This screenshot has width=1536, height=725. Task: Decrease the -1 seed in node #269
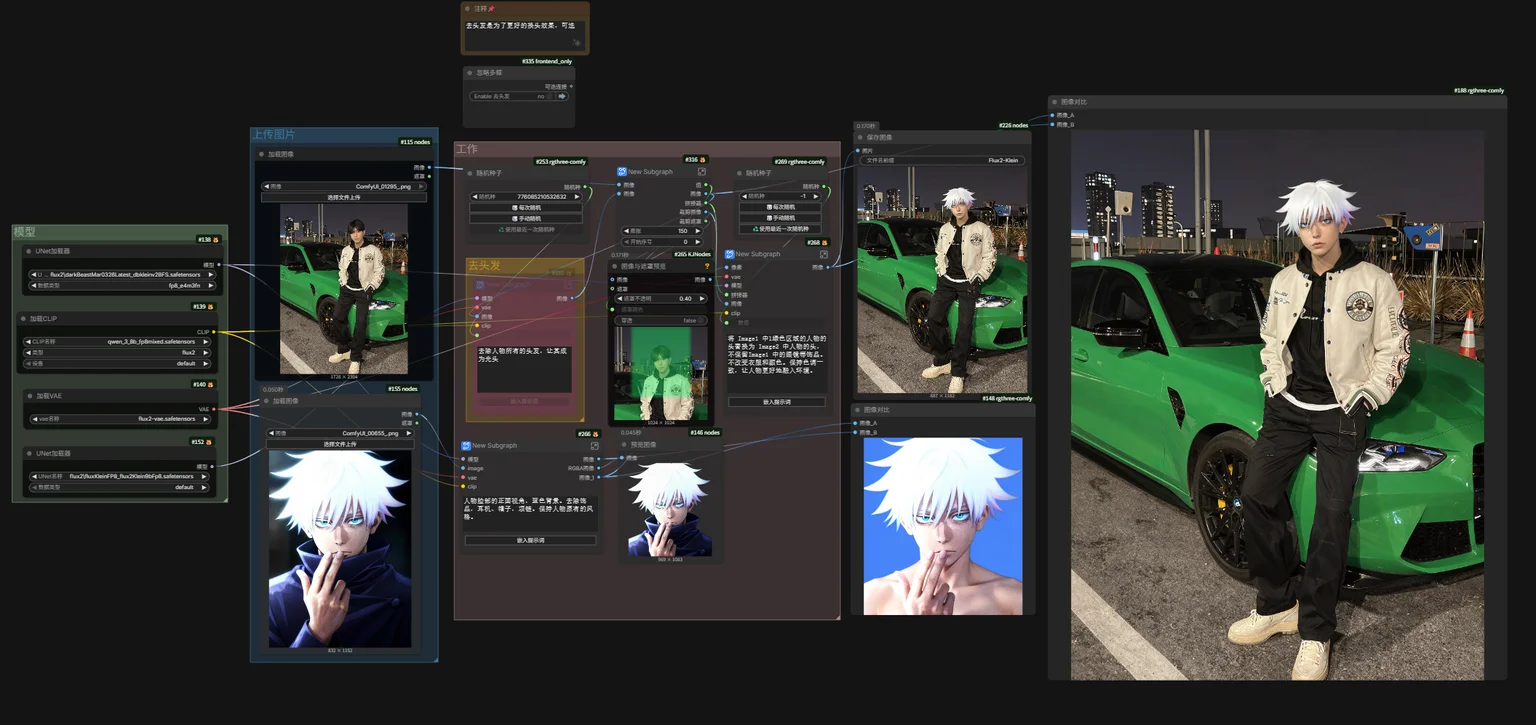pos(745,197)
